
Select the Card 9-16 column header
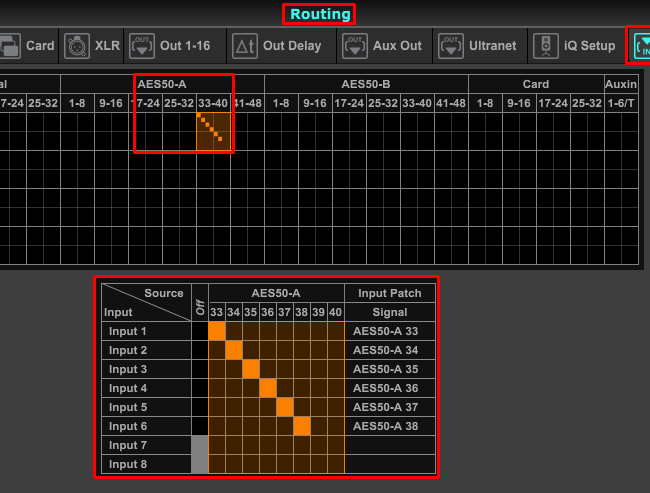click(x=519, y=103)
